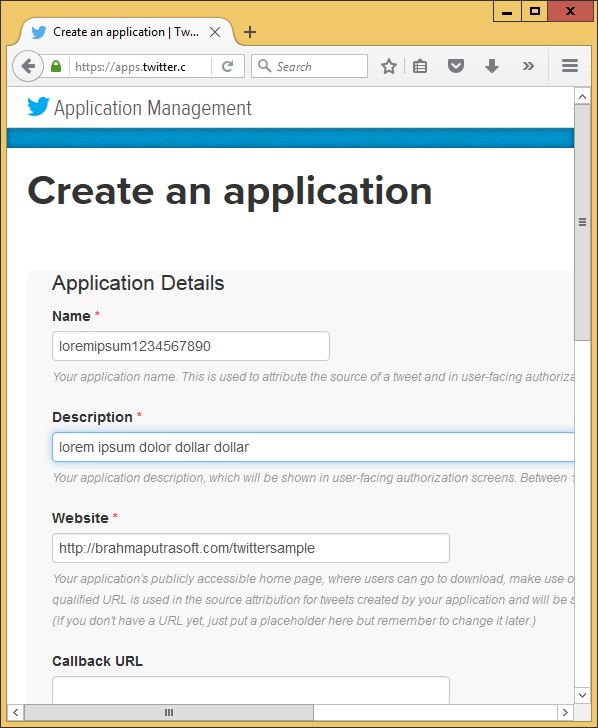
Task: Bookmark this page with star icon
Action: coord(389,66)
